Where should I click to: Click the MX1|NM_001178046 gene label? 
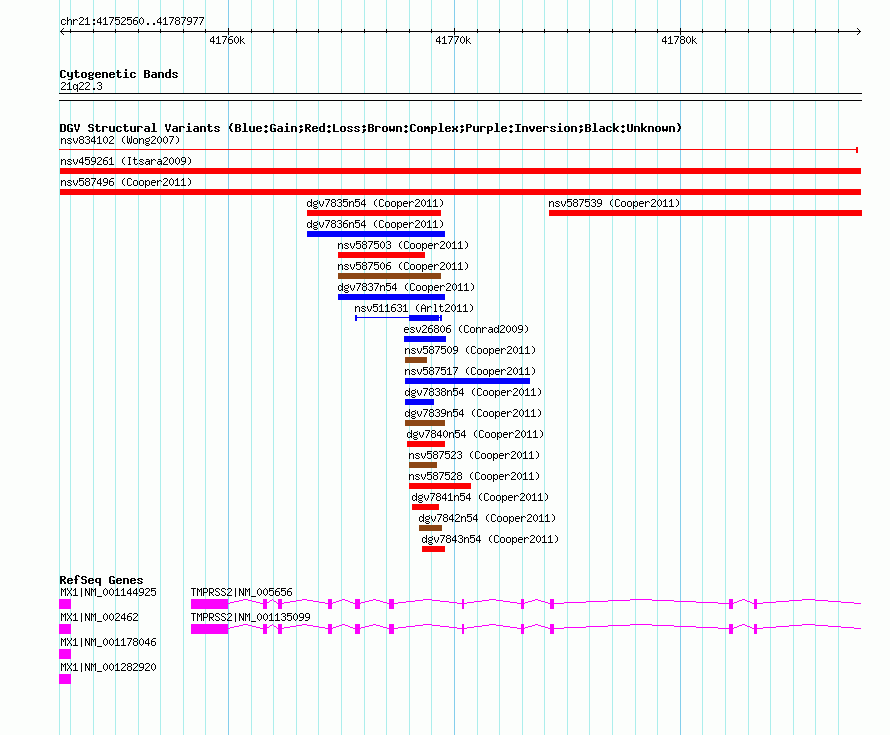point(108,642)
